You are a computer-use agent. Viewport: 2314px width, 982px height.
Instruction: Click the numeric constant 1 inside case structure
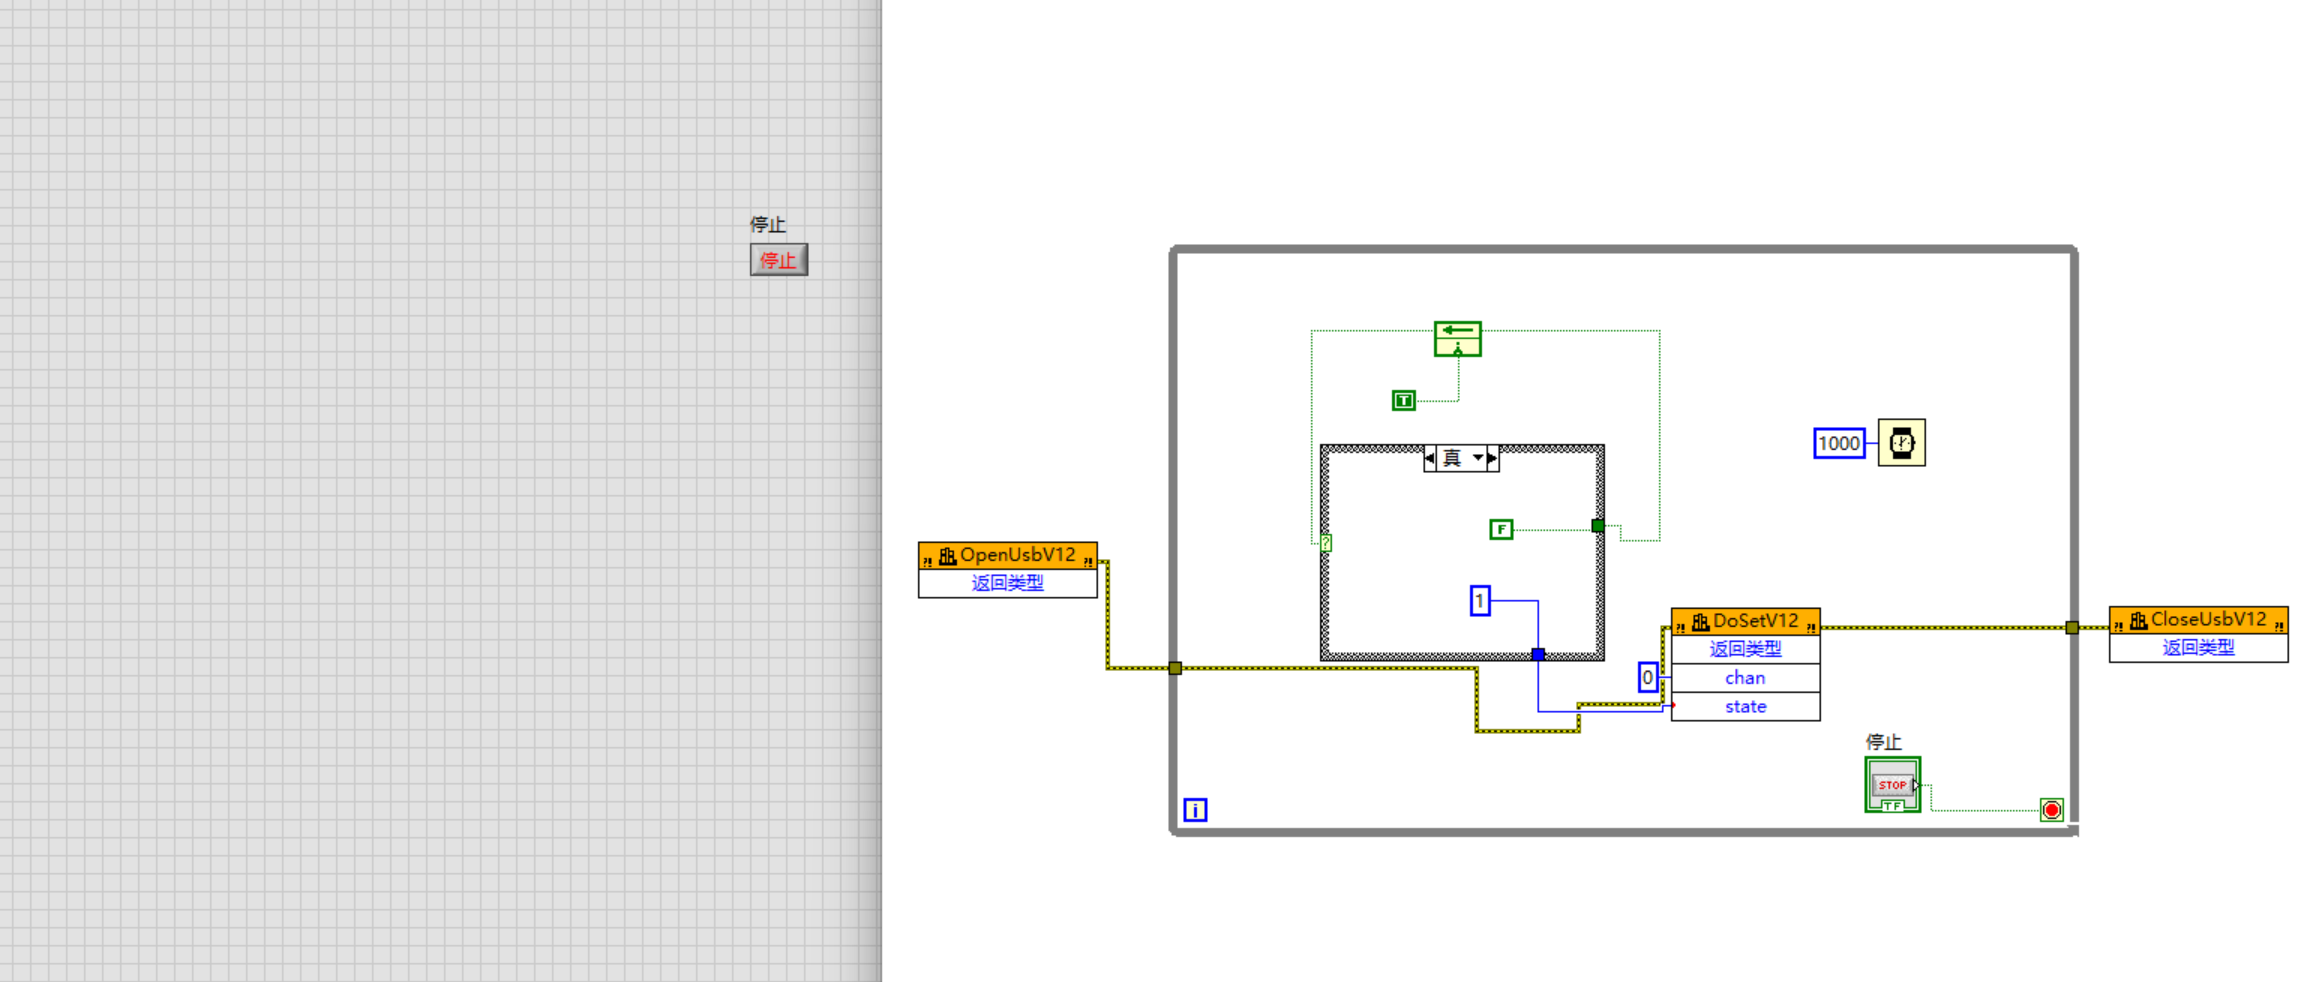point(1480,602)
